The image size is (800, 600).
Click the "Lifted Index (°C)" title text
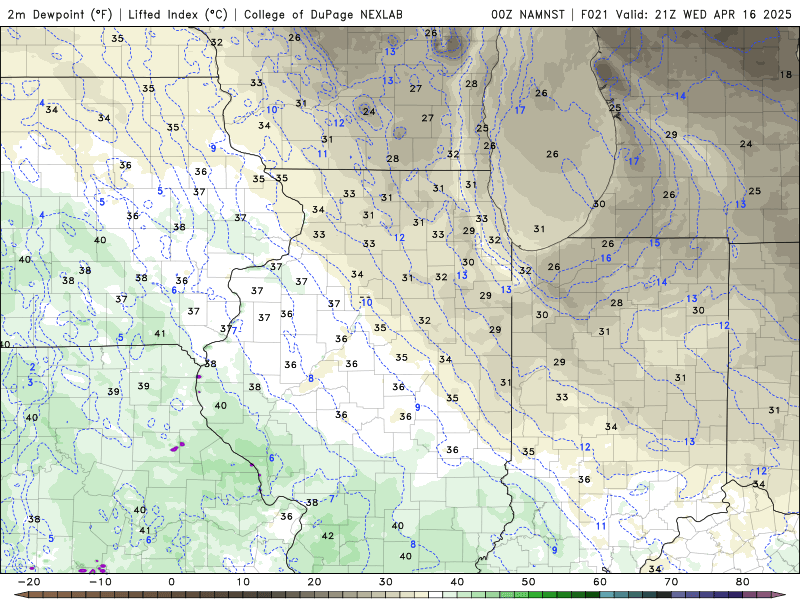point(178,14)
